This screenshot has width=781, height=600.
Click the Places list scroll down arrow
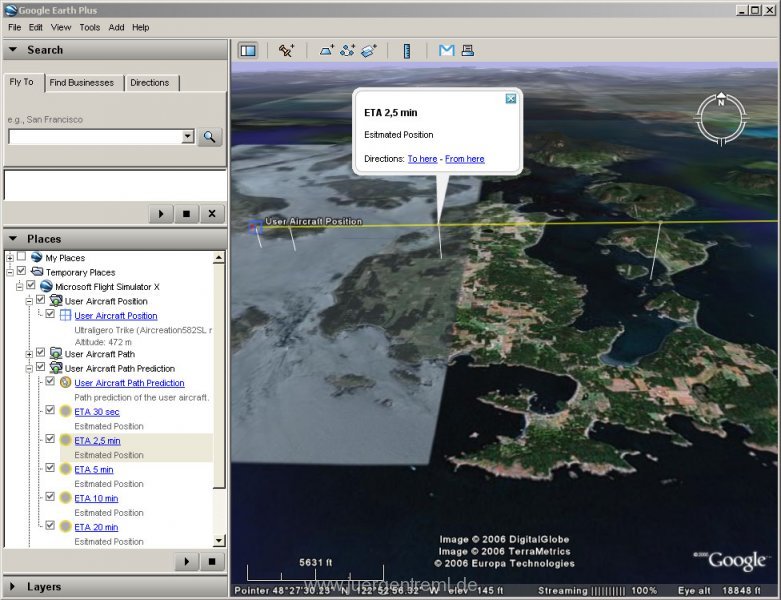219,540
